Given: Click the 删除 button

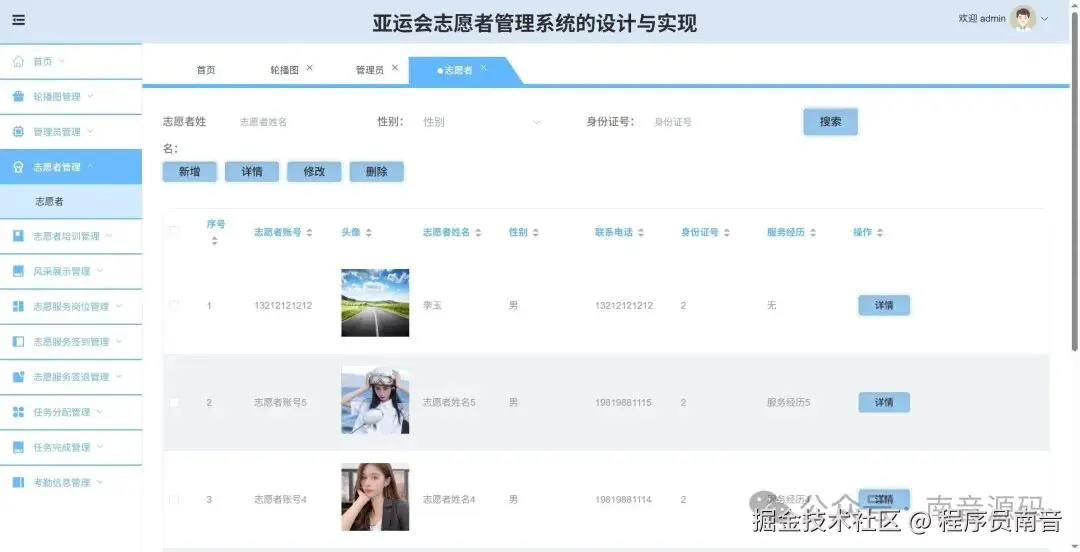Looking at the screenshot, I should [x=376, y=172].
